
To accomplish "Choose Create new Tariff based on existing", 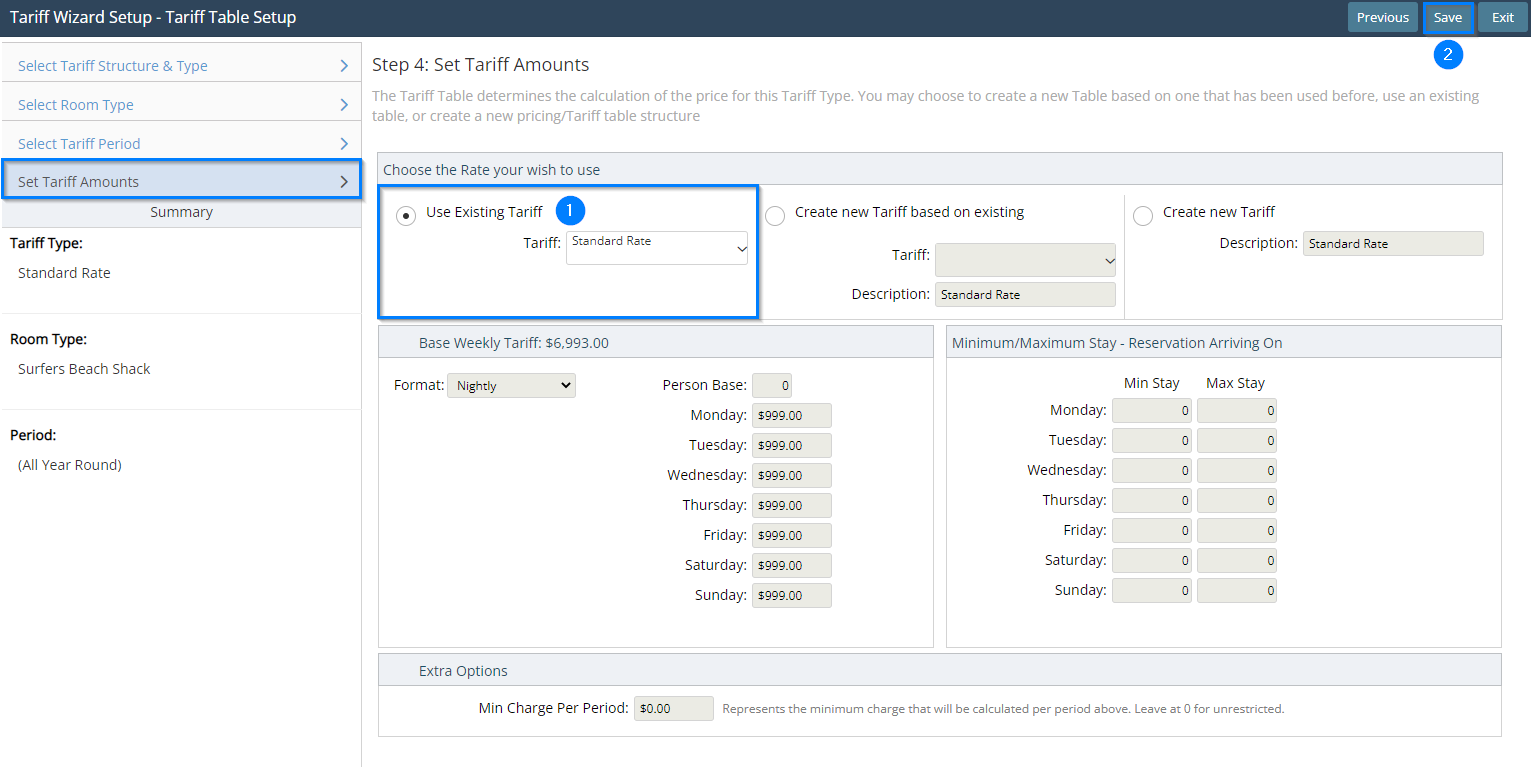I will pyautogui.click(x=775, y=216).
